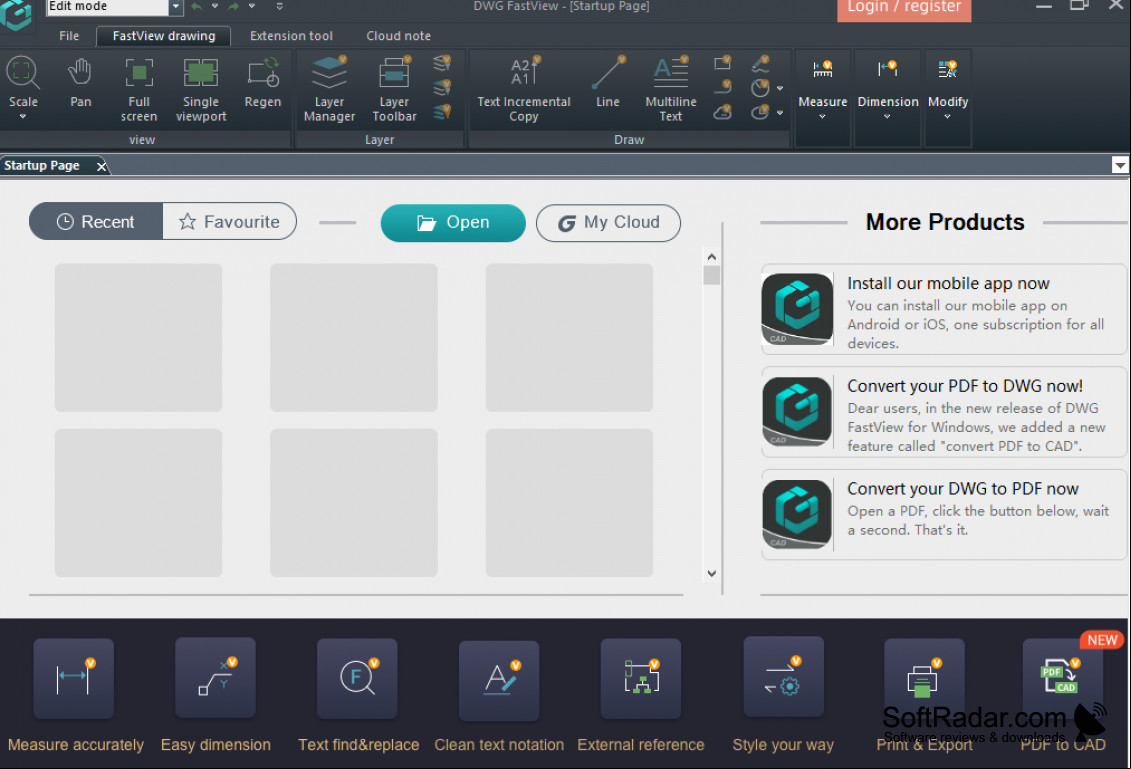The width and height of the screenshot is (1131, 769).
Task: Expand the Edit mode dropdown
Action: tap(175, 6)
